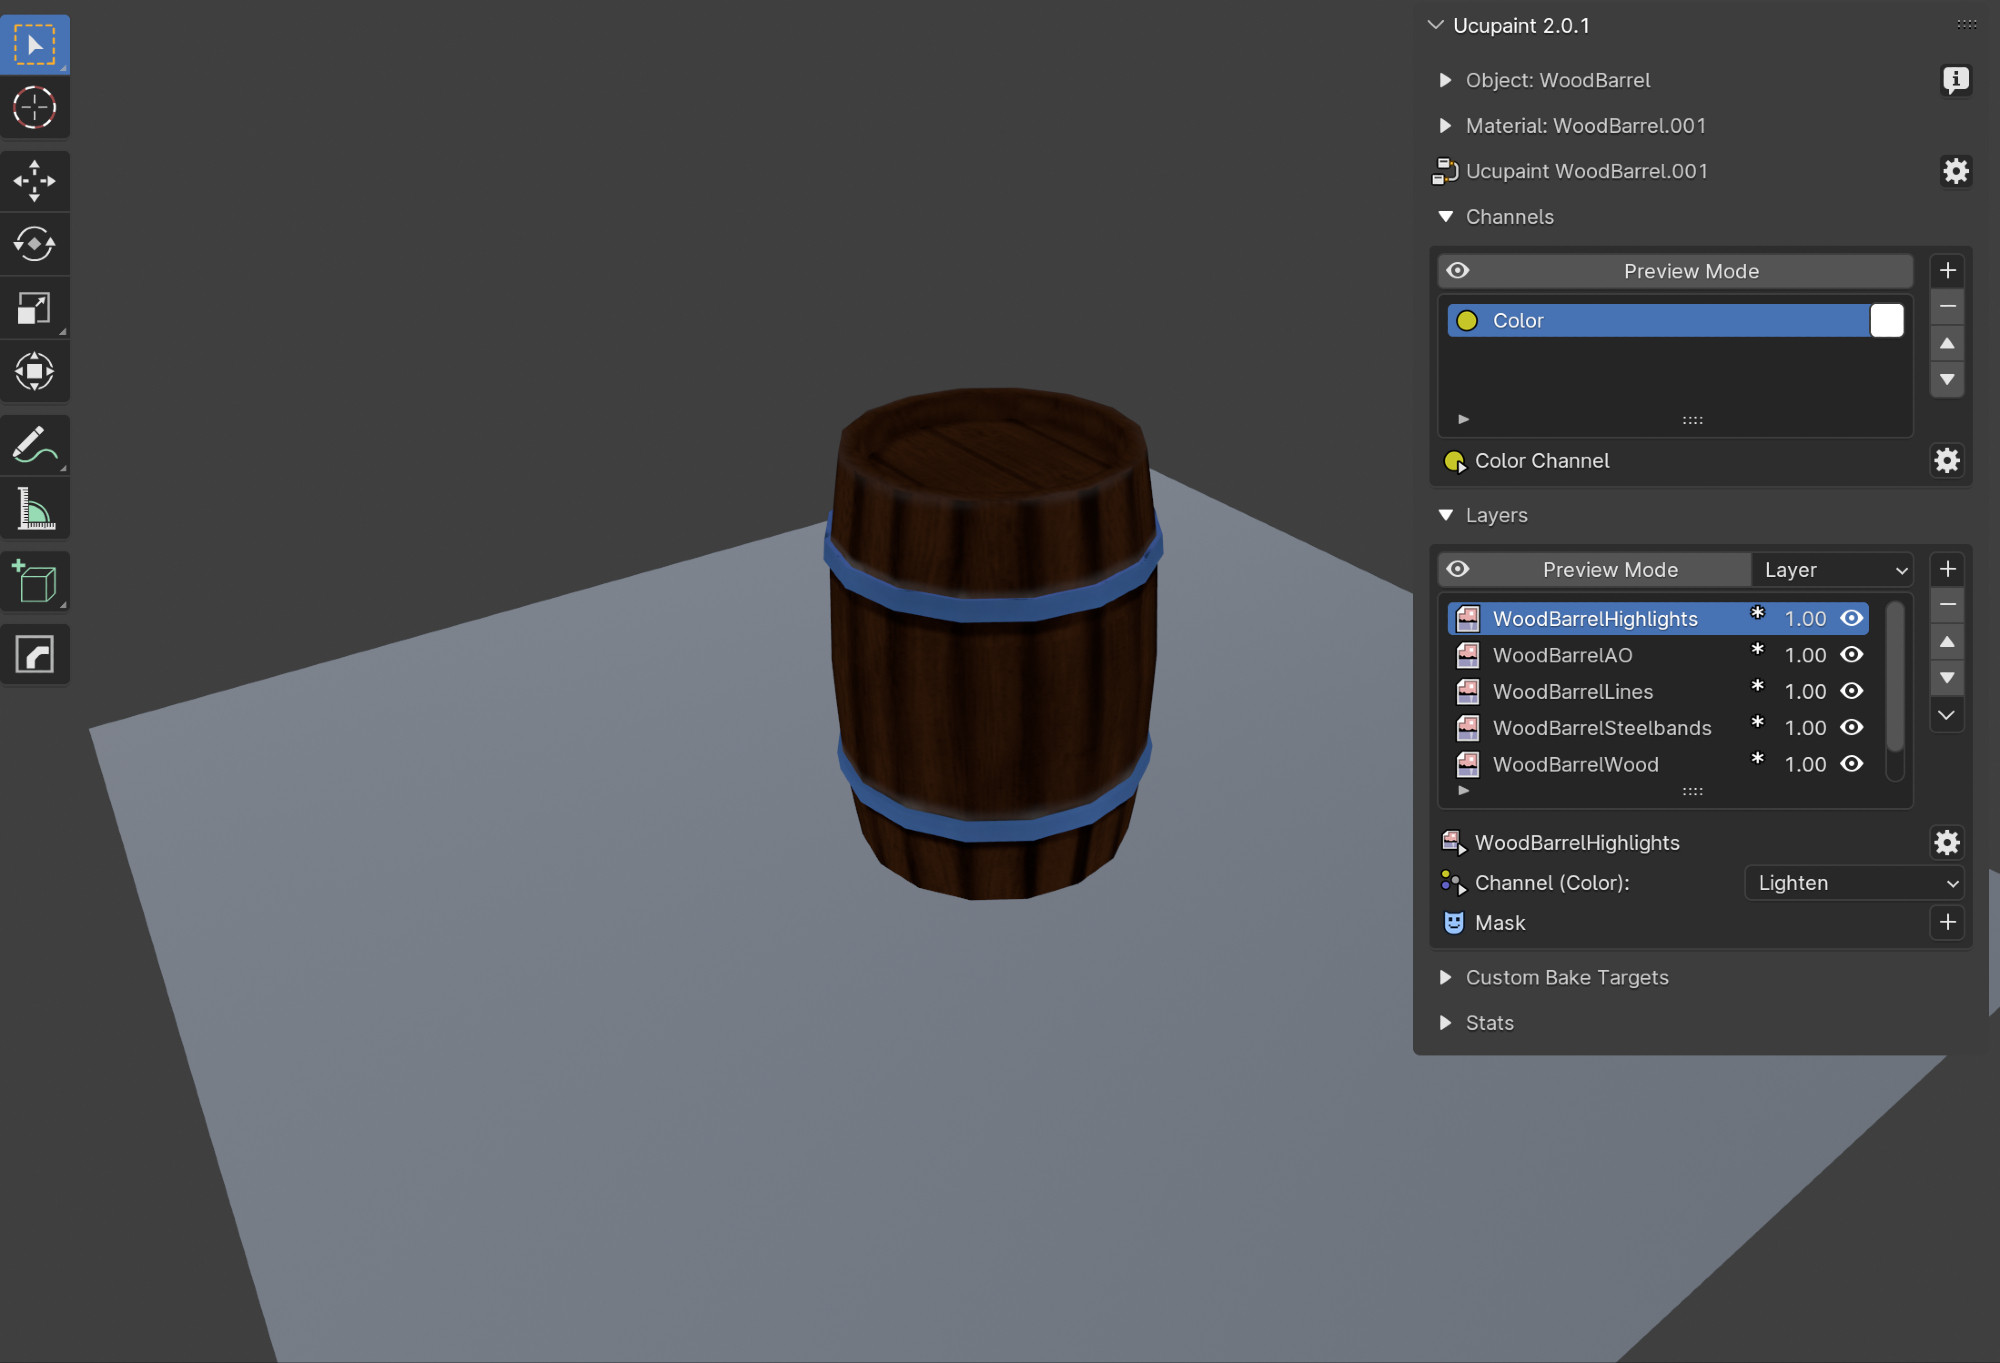This screenshot has width=2000, height=1363.
Task: Expand Color Channel properties
Action: click(x=1454, y=461)
